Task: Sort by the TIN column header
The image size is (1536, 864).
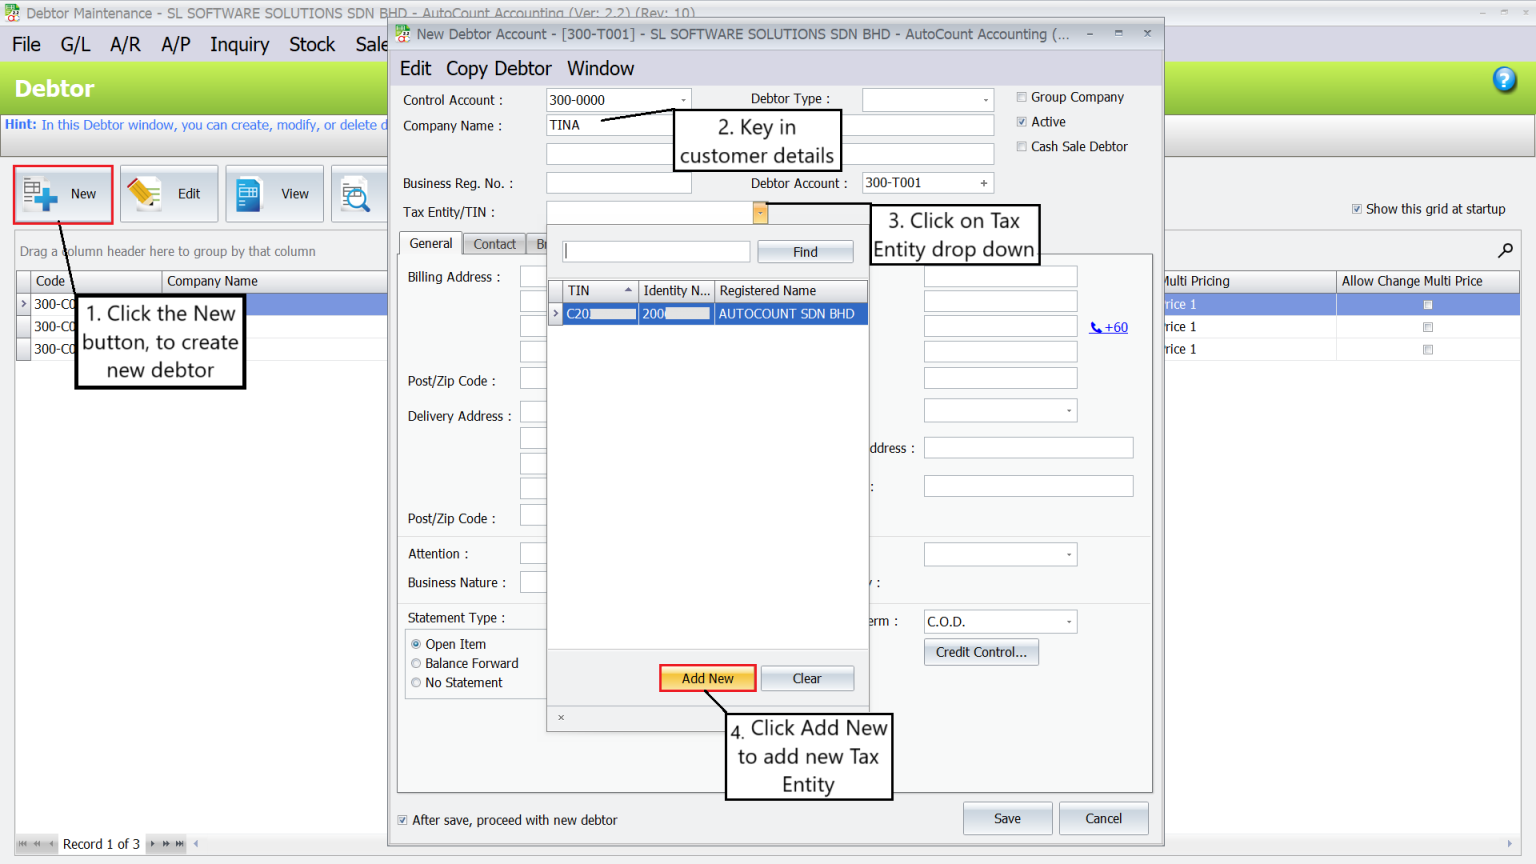Action: coord(600,291)
